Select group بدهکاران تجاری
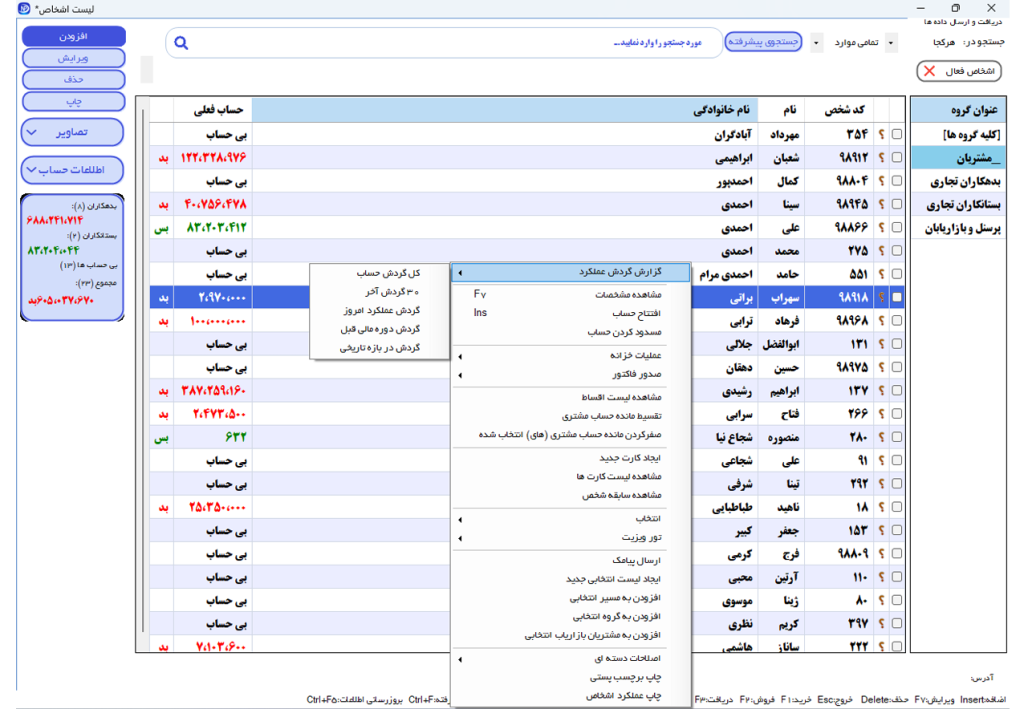This screenshot has width=1024, height=709. pos(959,181)
